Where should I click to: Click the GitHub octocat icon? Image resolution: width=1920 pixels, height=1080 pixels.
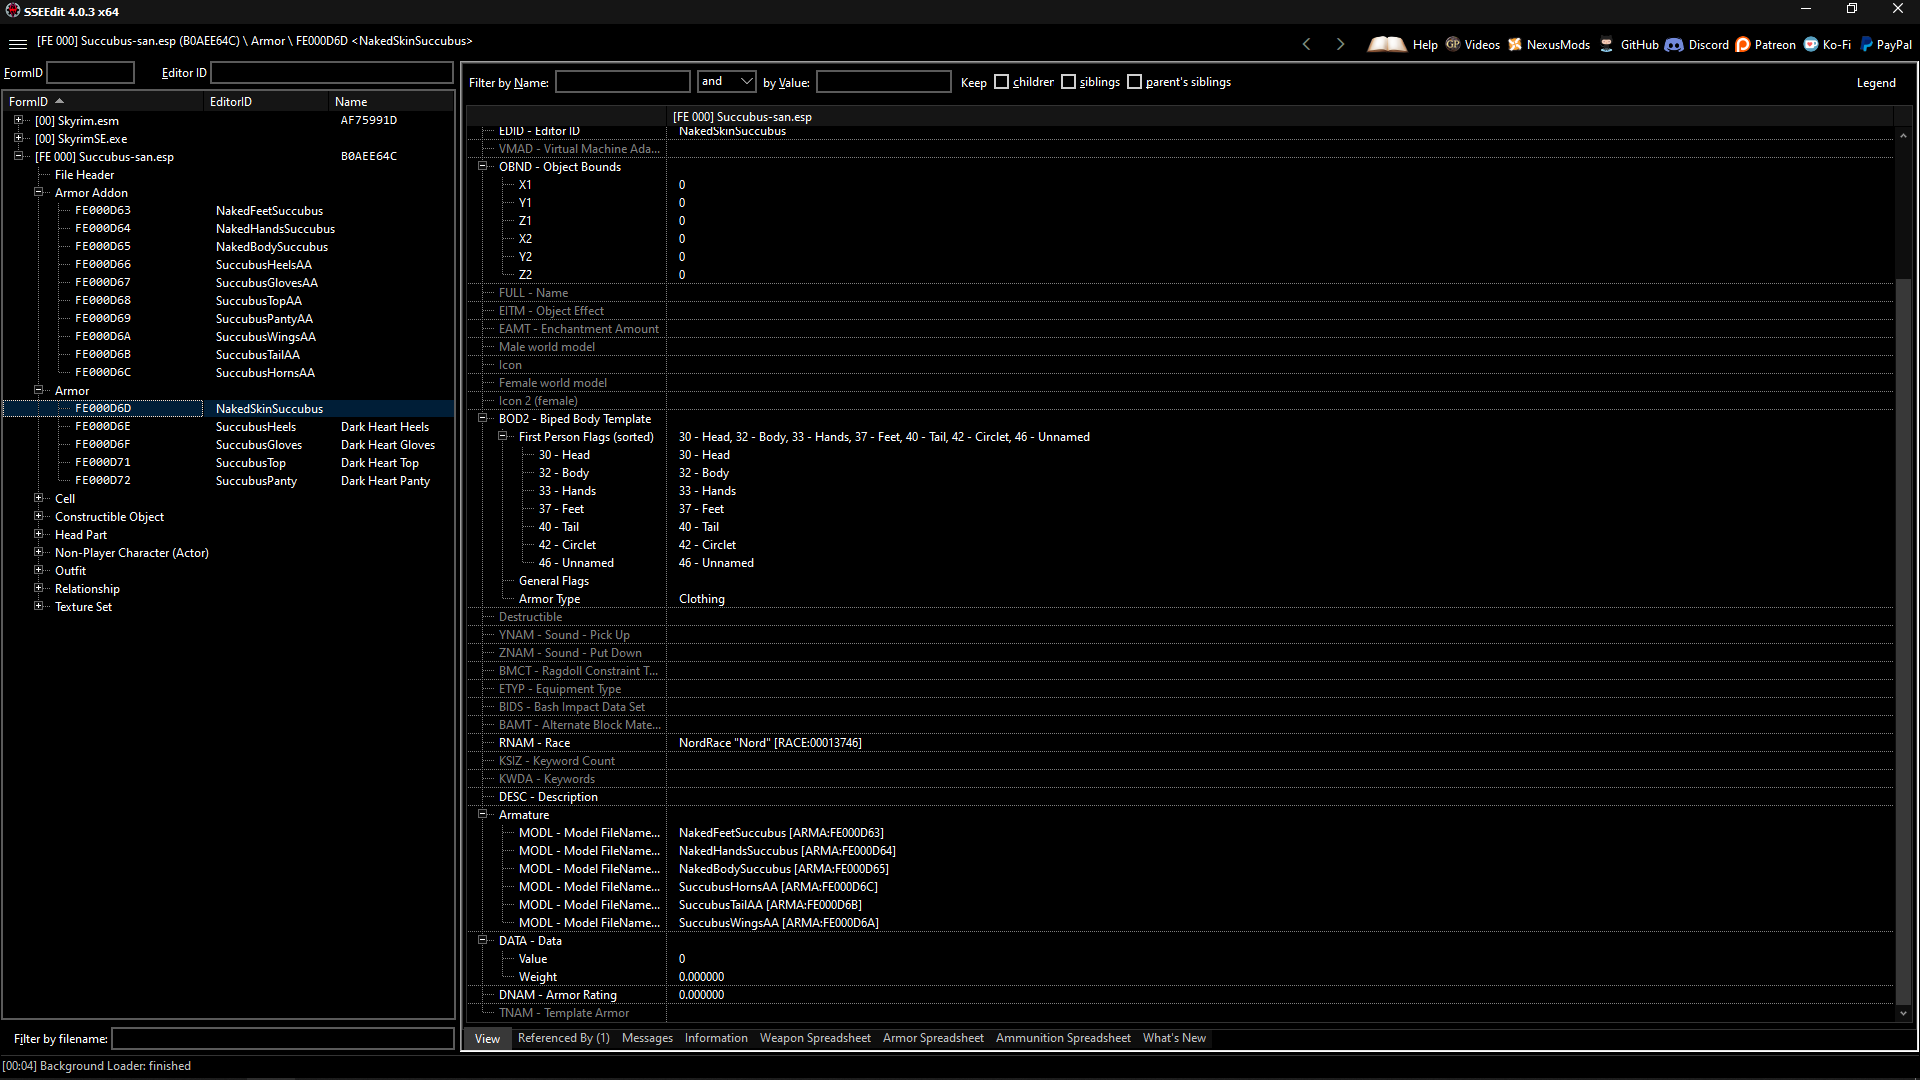pos(1606,44)
